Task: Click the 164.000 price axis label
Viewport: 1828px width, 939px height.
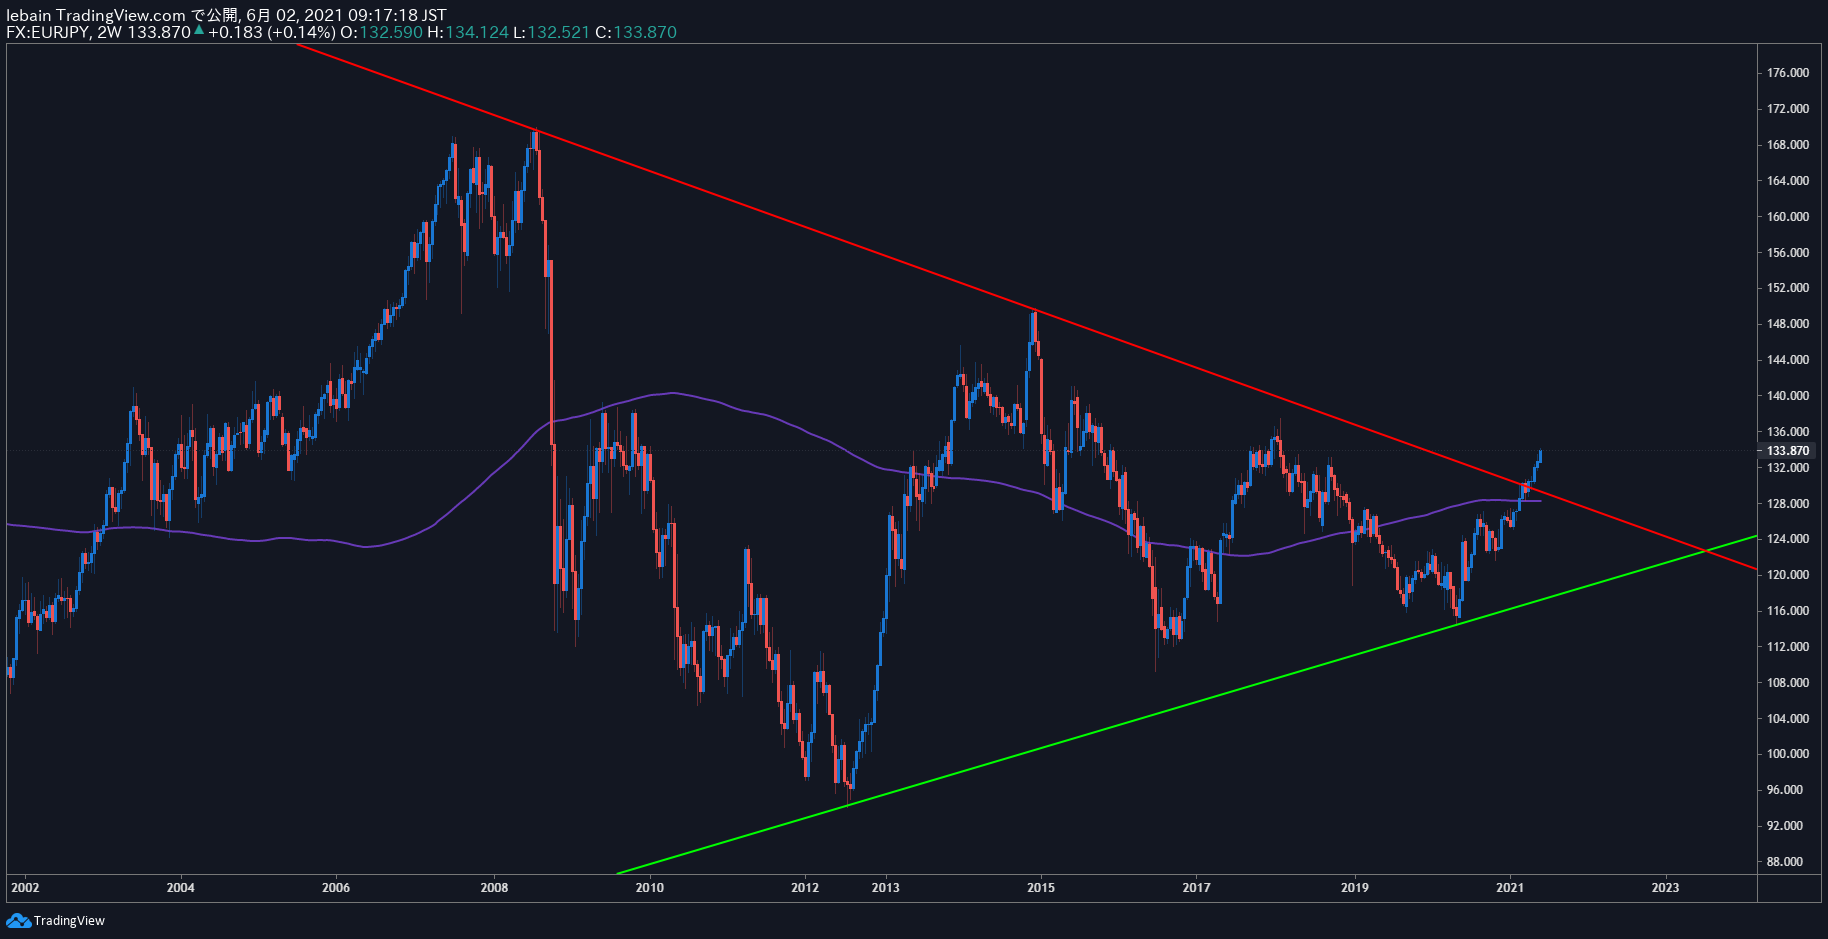Action: (x=1788, y=181)
